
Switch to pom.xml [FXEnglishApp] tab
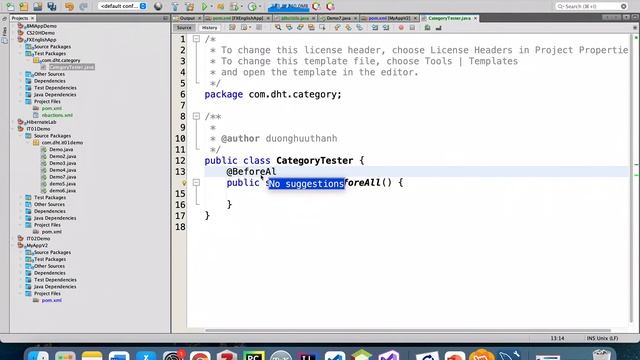click(x=238, y=18)
